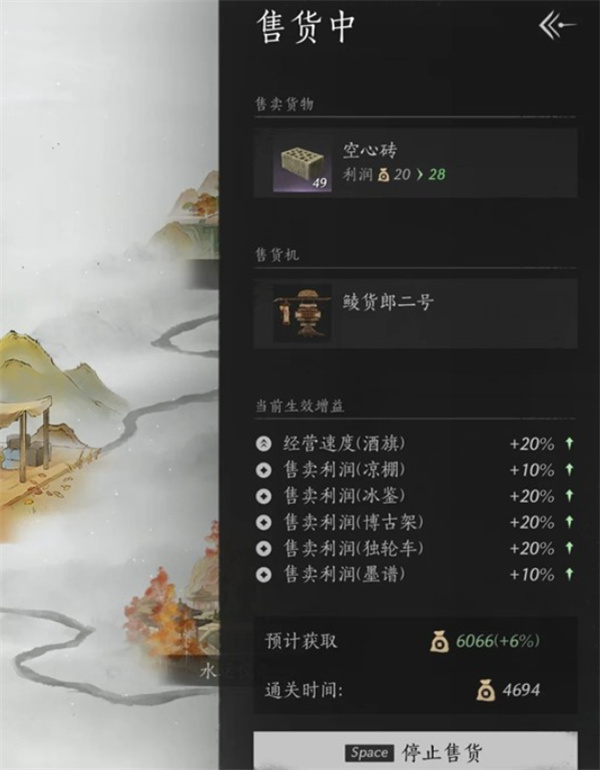
Task: Click the 鲮货郎二号 vending machine icon
Action: (302, 313)
